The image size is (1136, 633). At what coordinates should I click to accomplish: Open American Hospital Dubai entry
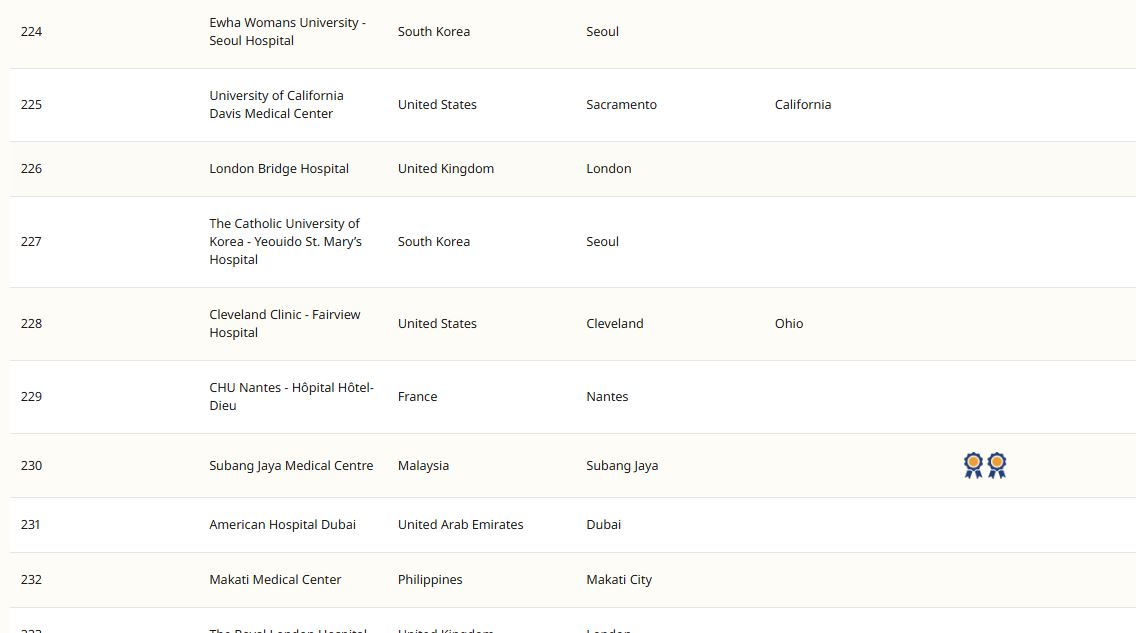pyautogui.click(x=282, y=525)
